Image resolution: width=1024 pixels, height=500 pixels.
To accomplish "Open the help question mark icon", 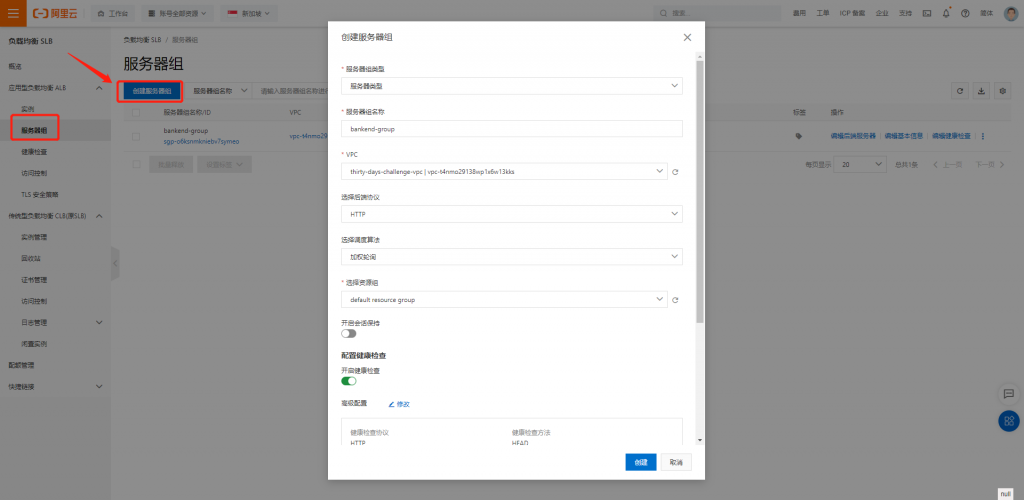I will [965, 13].
